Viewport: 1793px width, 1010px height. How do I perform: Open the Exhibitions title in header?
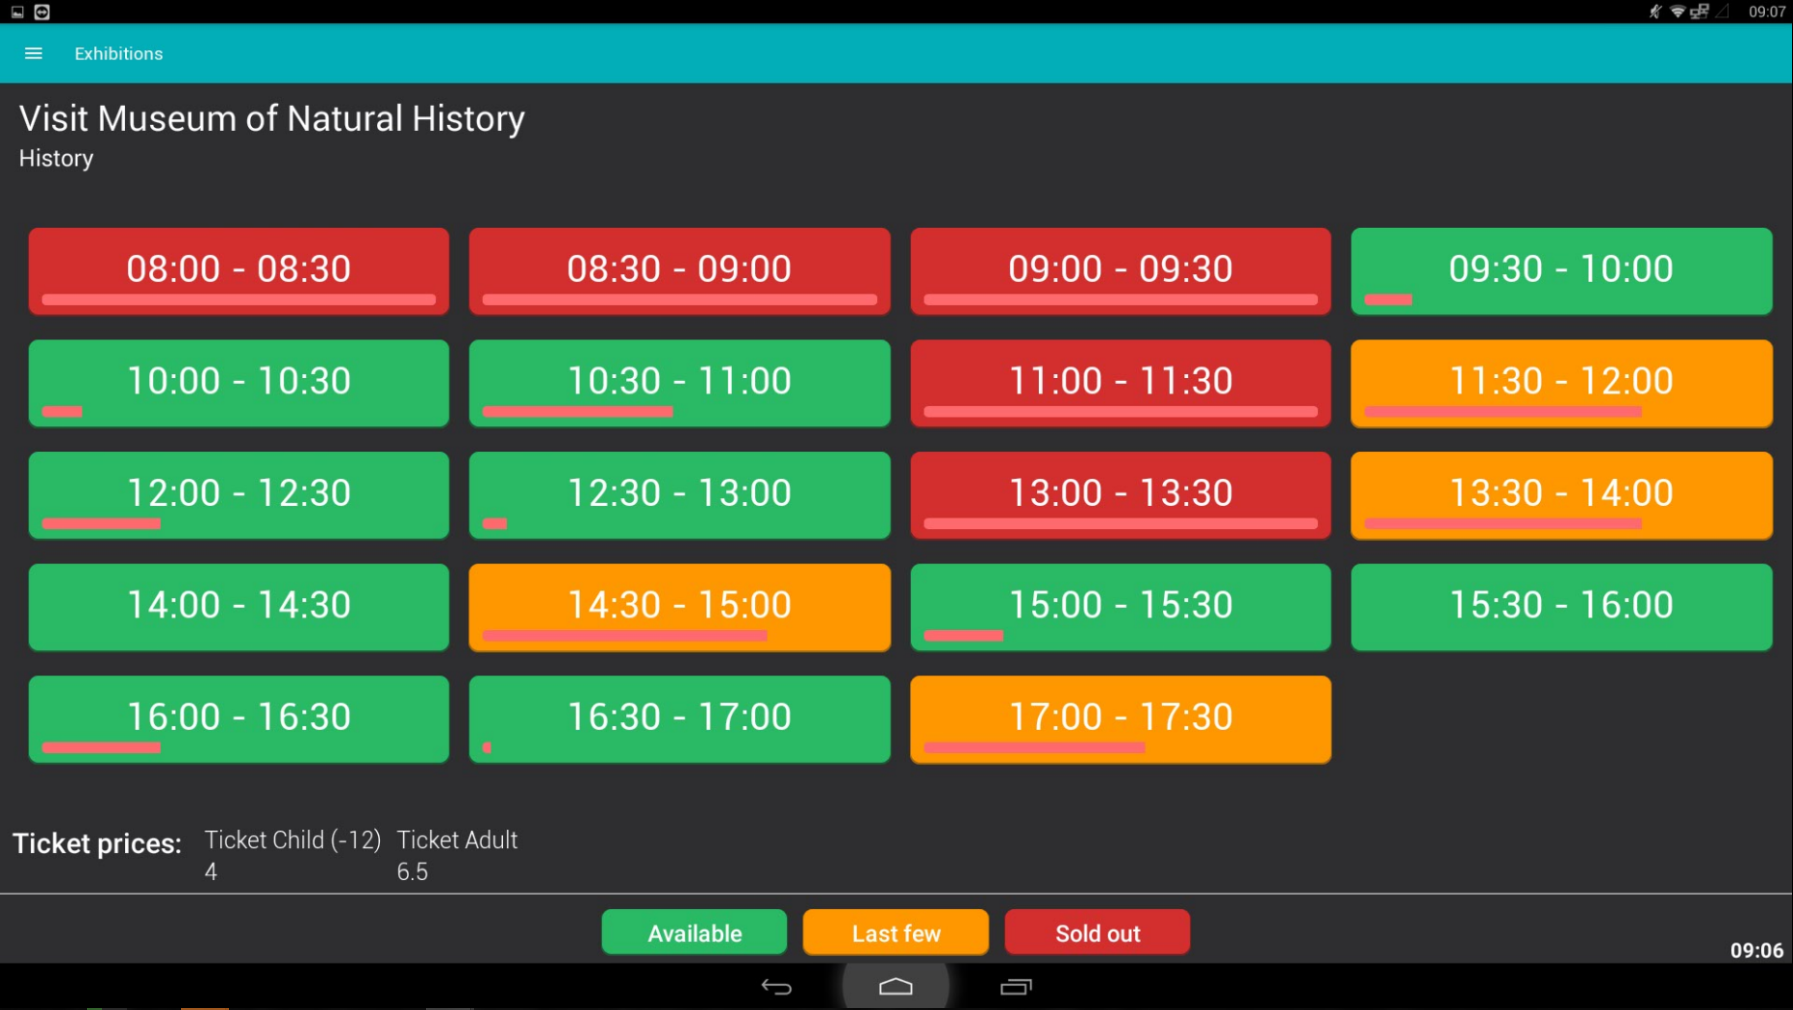point(118,54)
